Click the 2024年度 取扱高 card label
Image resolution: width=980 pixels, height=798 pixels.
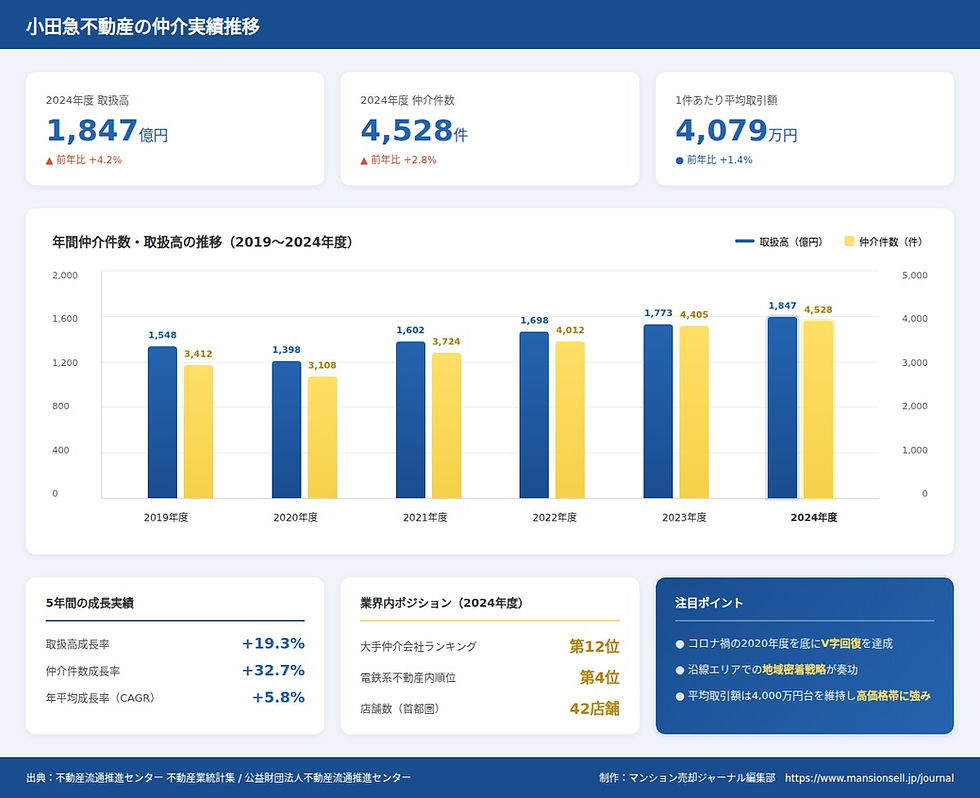[88, 100]
